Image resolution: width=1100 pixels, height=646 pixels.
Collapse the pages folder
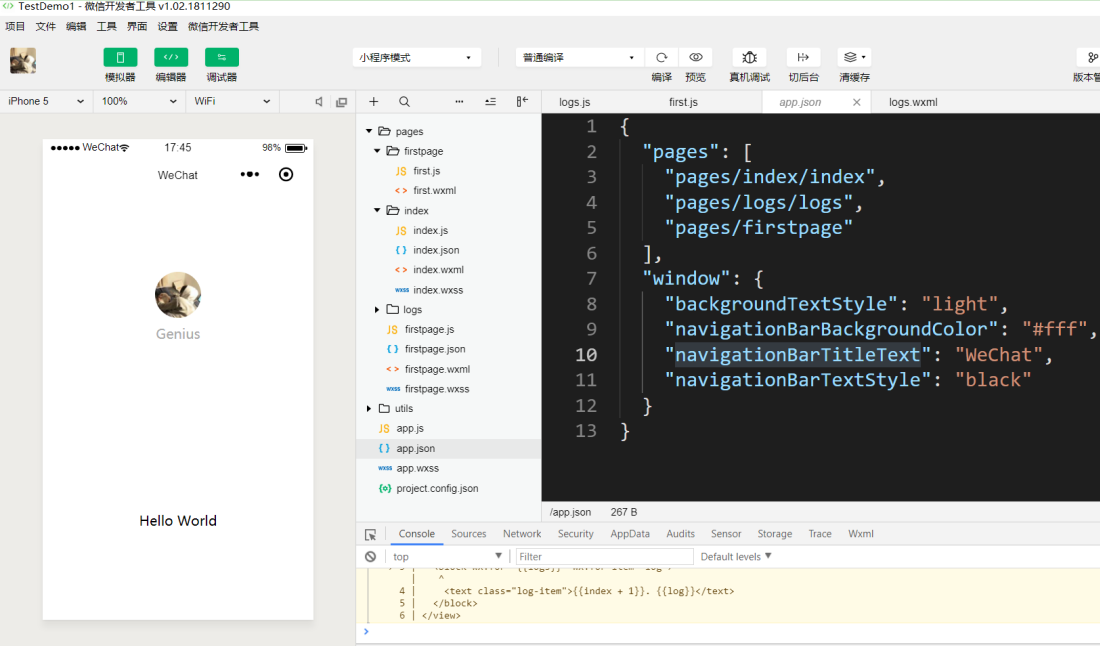pyautogui.click(x=369, y=131)
